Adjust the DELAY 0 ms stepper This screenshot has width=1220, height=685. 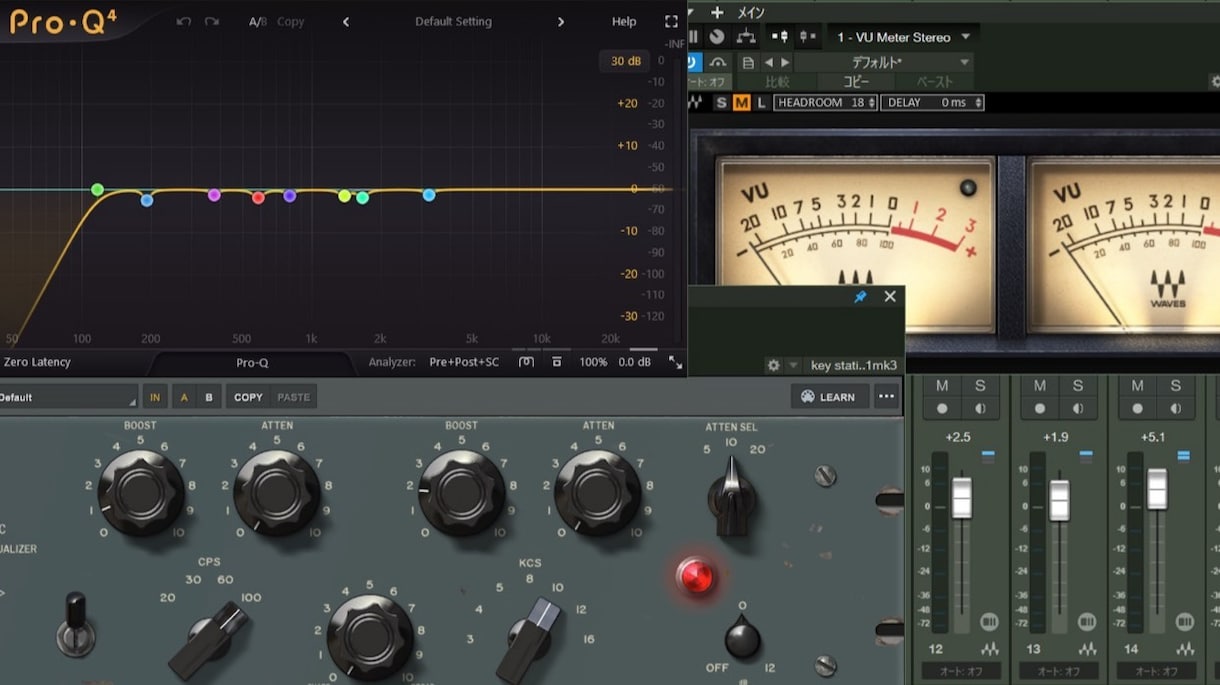click(x=932, y=102)
